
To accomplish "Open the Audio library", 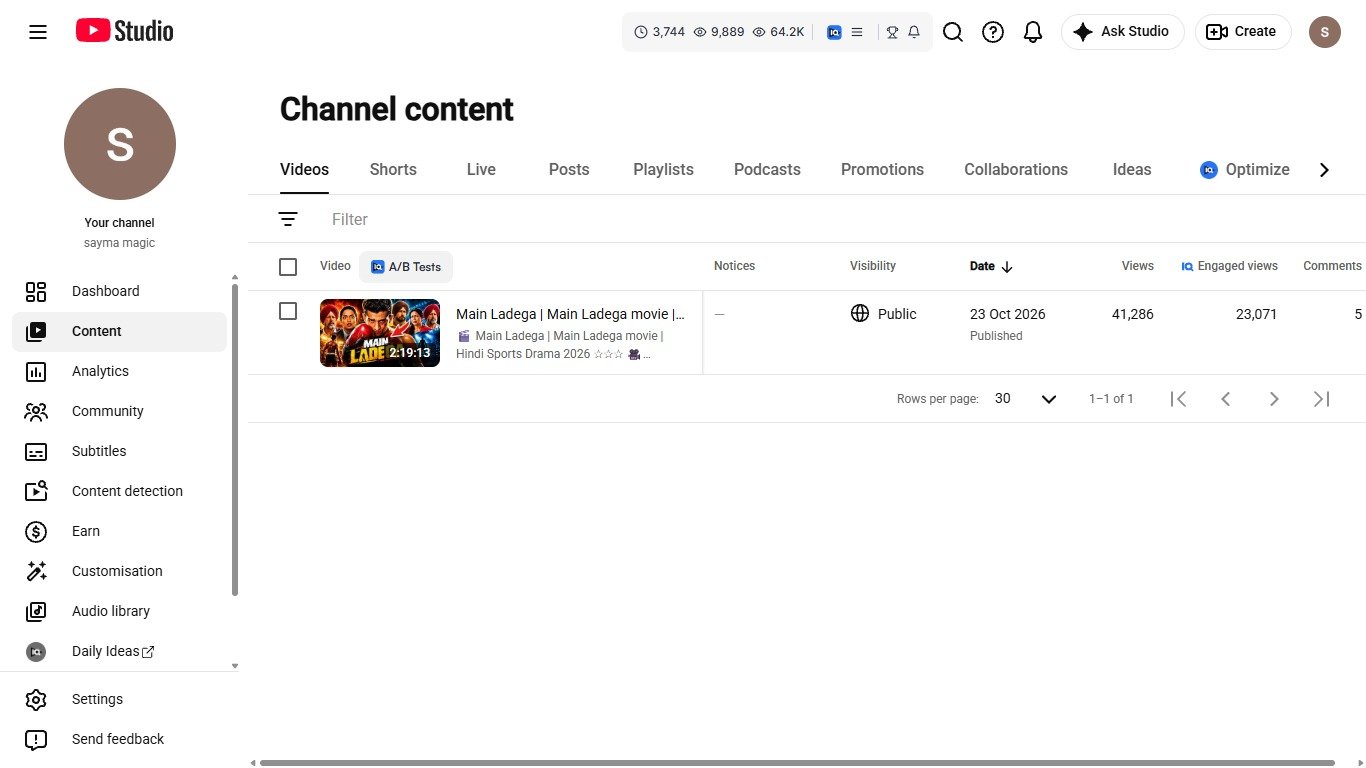I will point(120,611).
